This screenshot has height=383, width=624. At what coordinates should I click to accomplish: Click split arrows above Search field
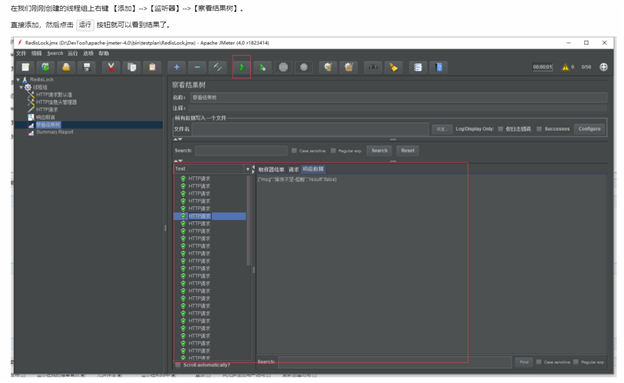[178, 139]
